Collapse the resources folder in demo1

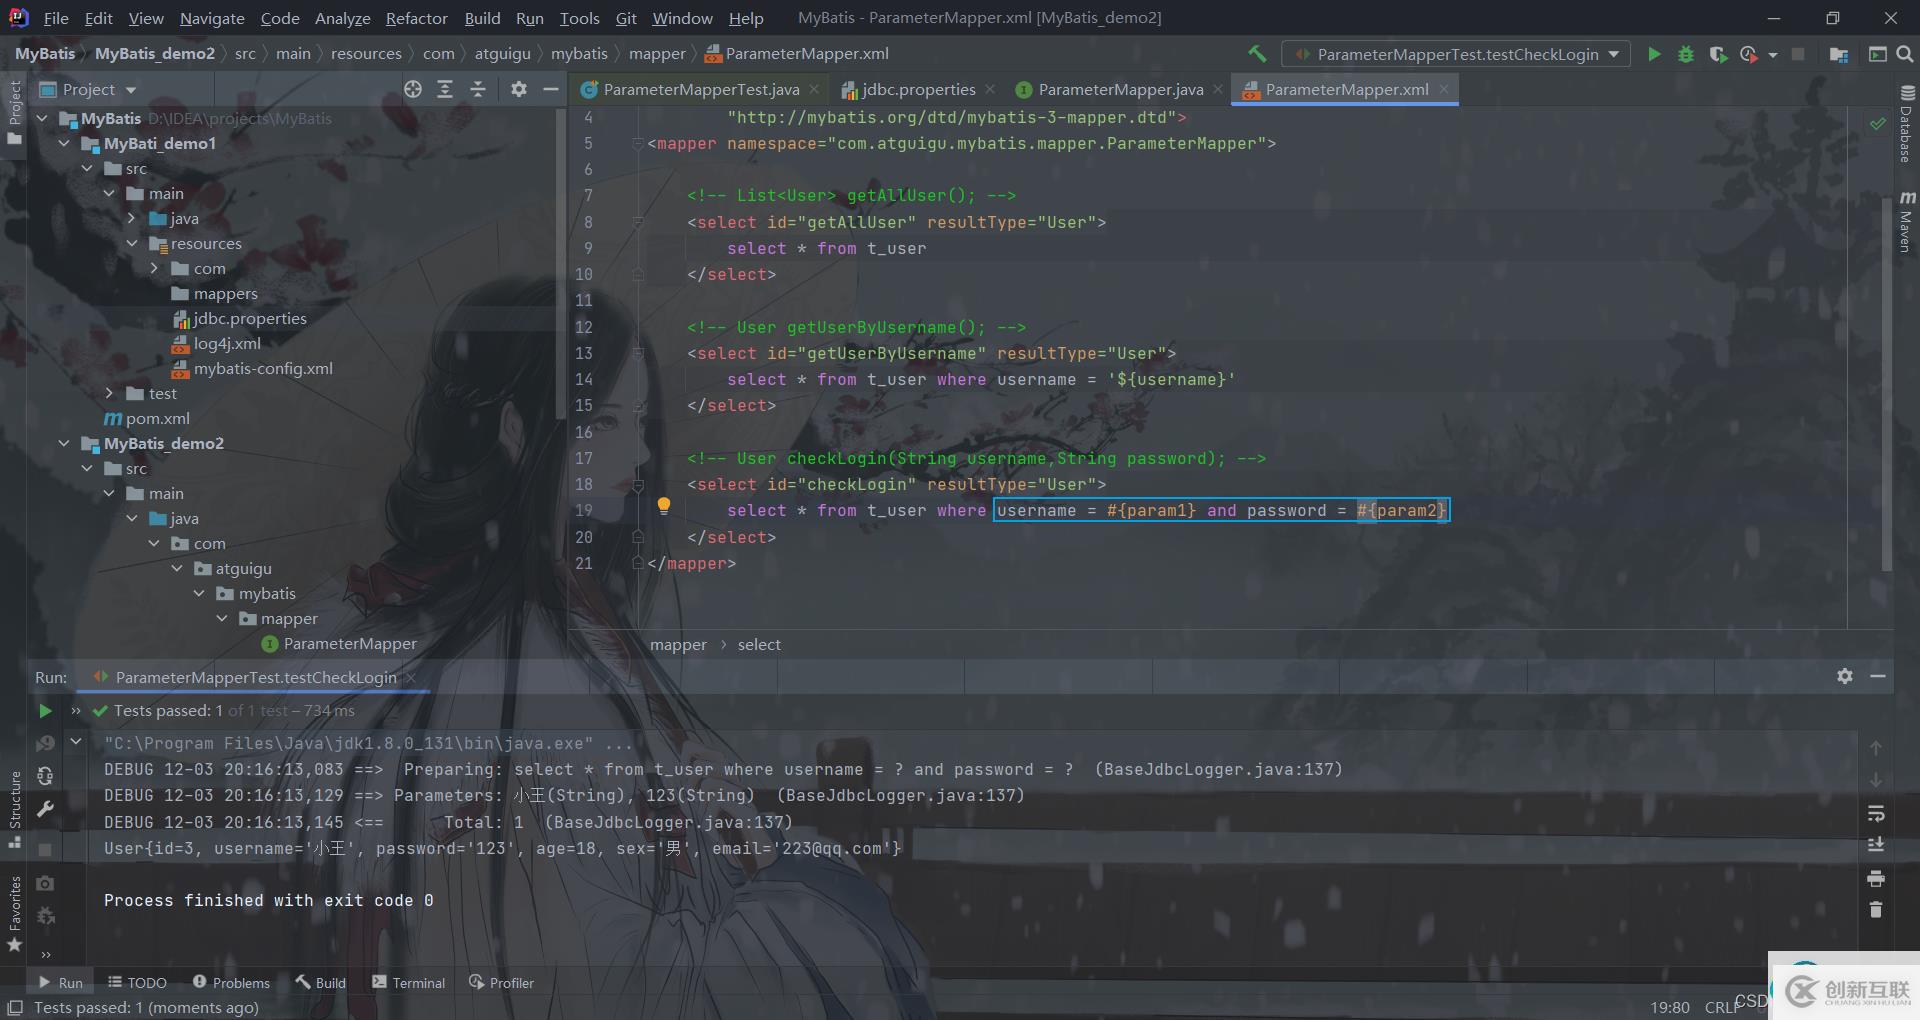pyautogui.click(x=131, y=243)
